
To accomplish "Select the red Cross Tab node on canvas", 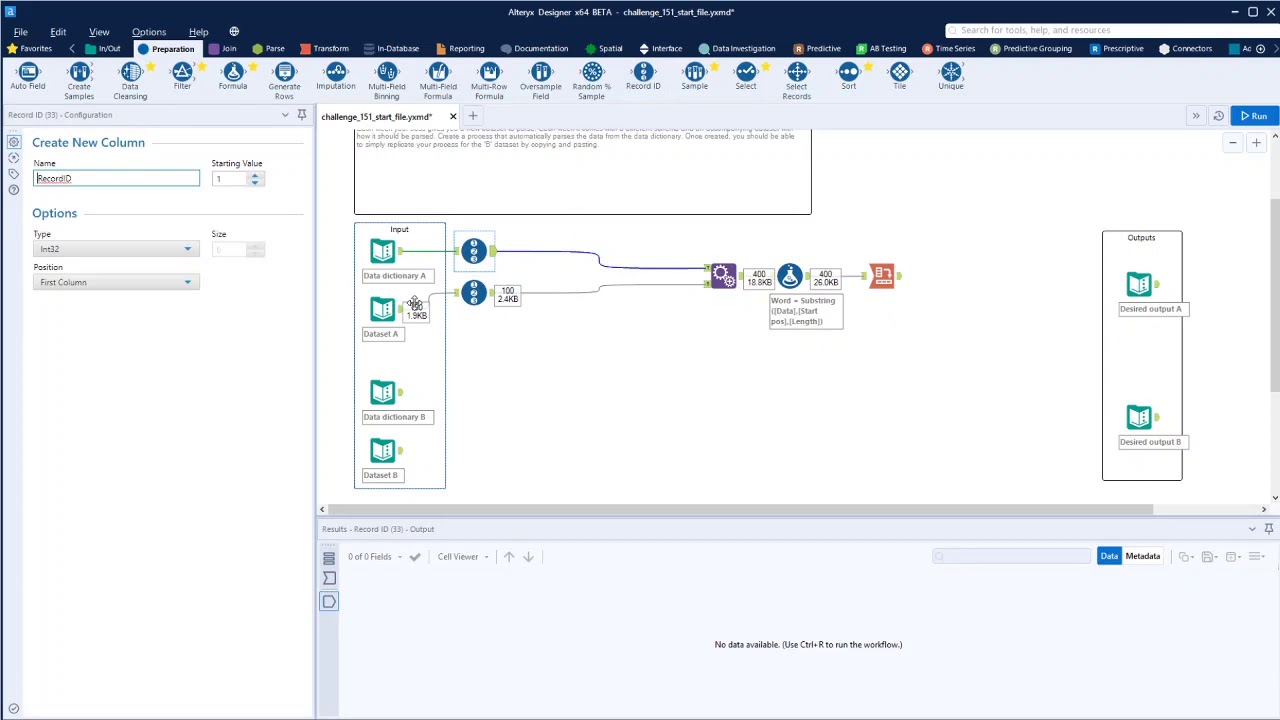I will pyautogui.click(x=882, y=275).
